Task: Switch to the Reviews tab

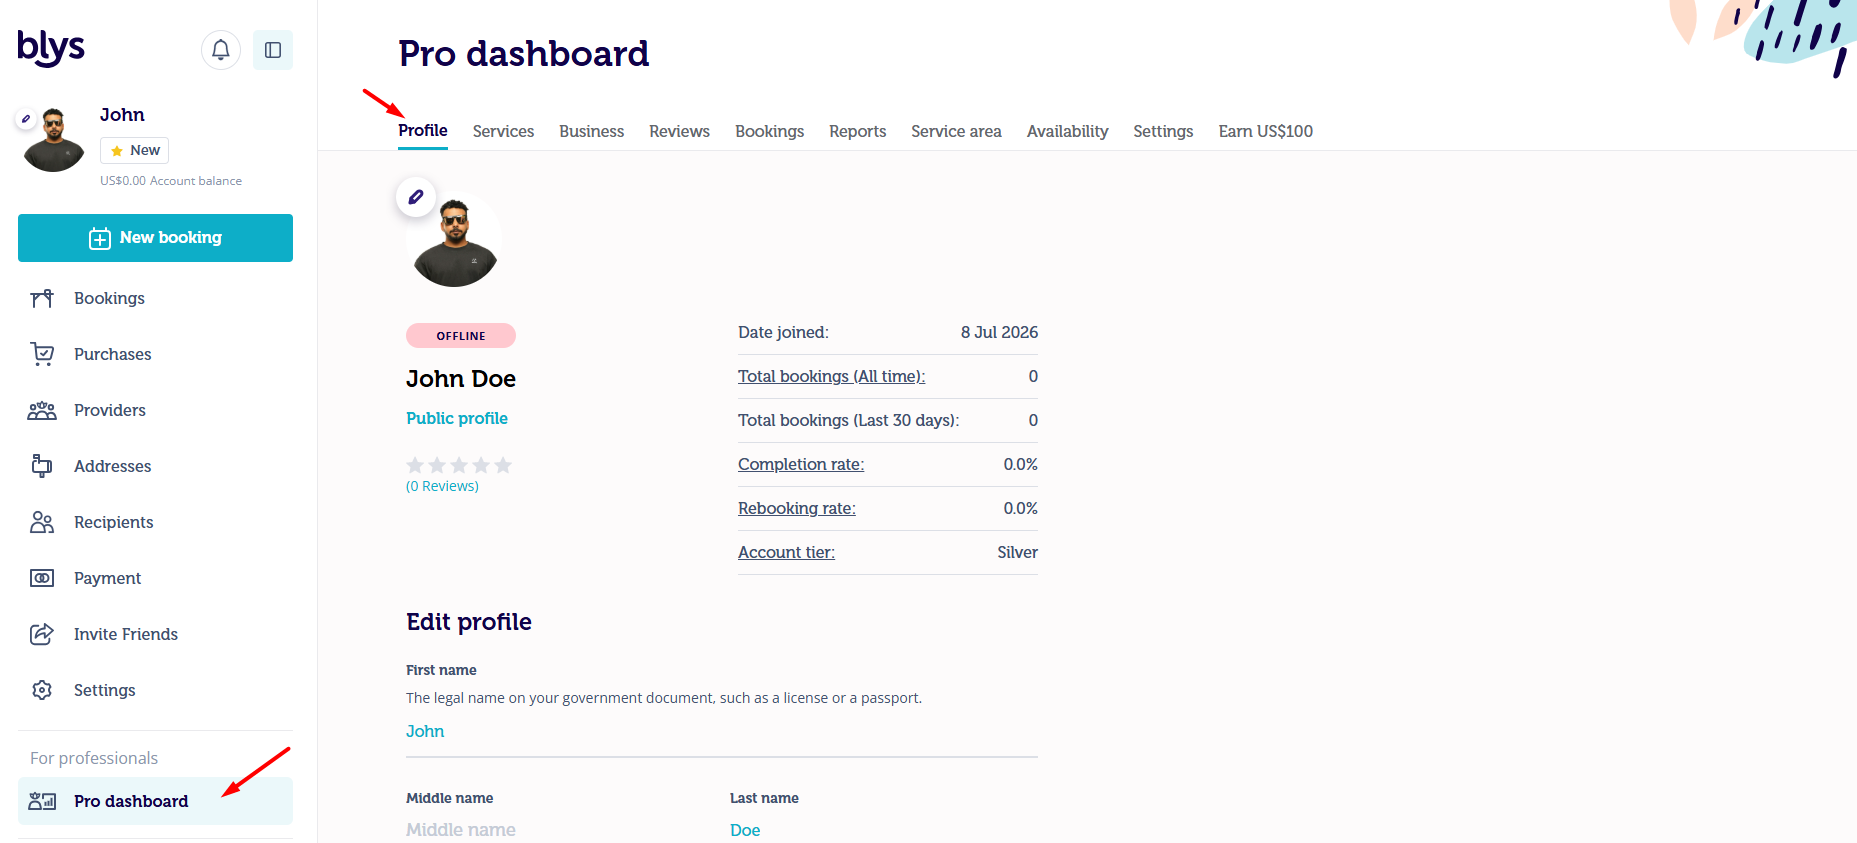Action: [x=679, y=131]
